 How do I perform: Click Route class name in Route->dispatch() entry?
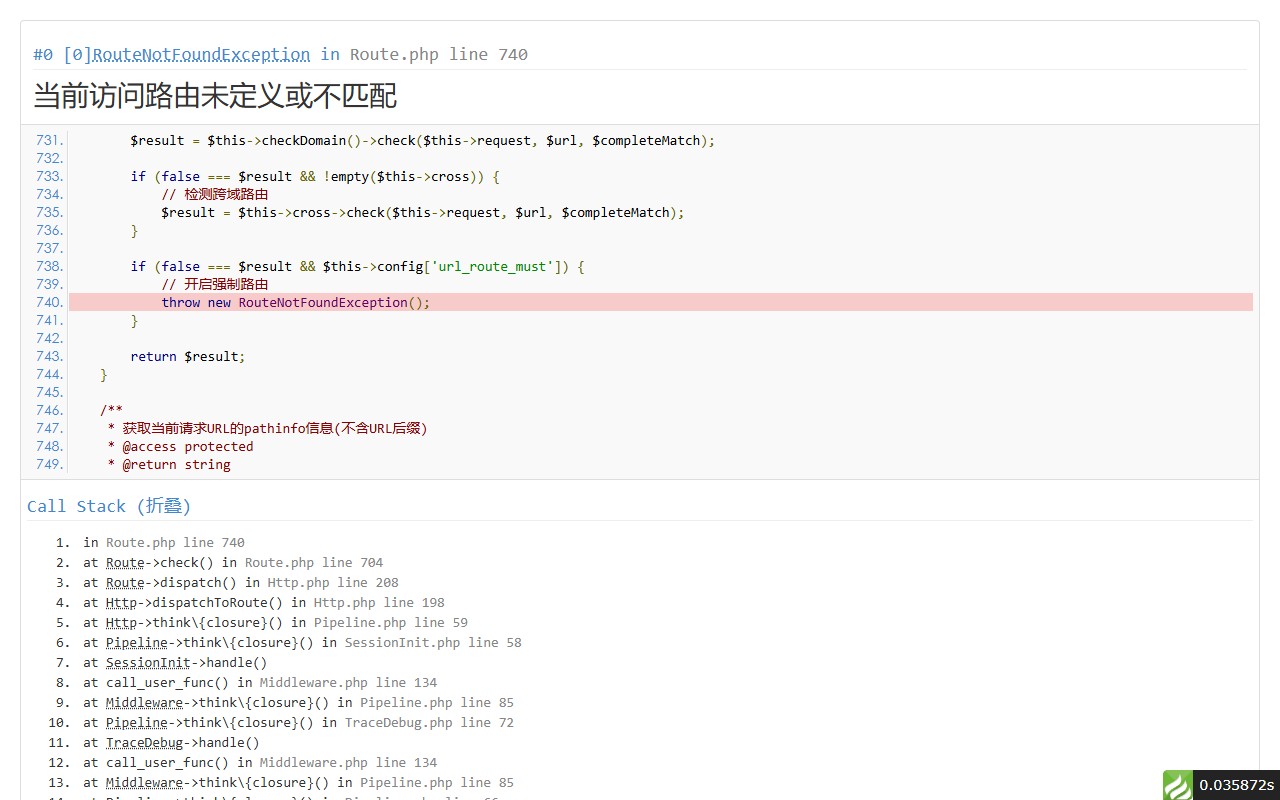[125, 582]
